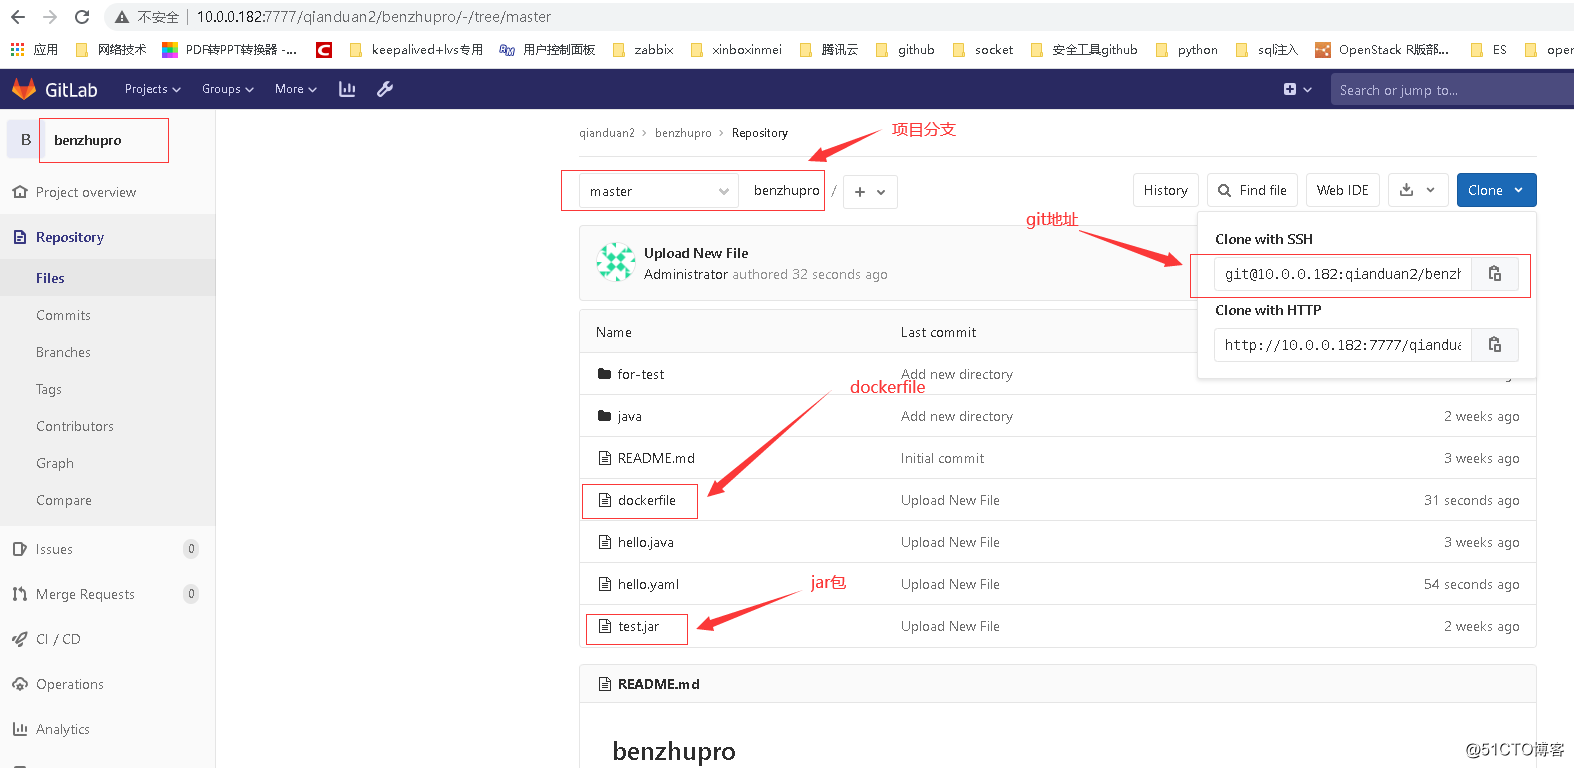Image resolution: width=1574 pixels, height=768 pixels.
Task: Click the Project overview home icon
Action: point(20,192)
